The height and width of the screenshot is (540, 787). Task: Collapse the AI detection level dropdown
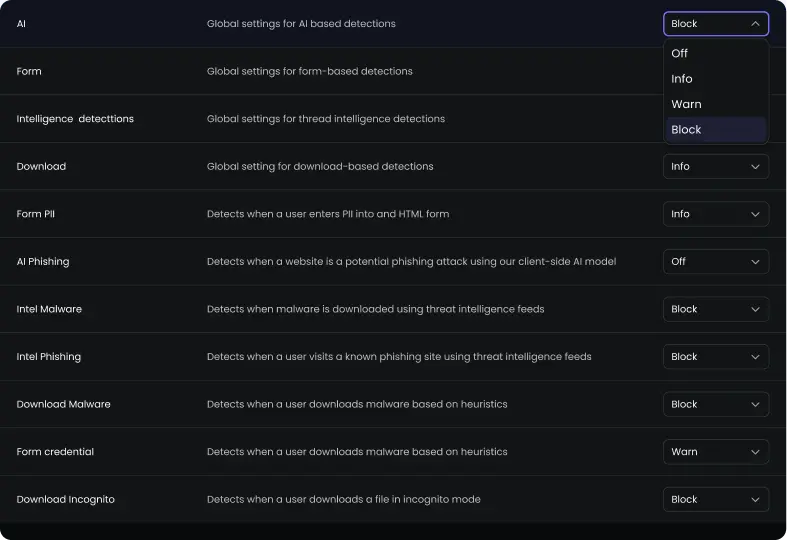click(715, 24)
